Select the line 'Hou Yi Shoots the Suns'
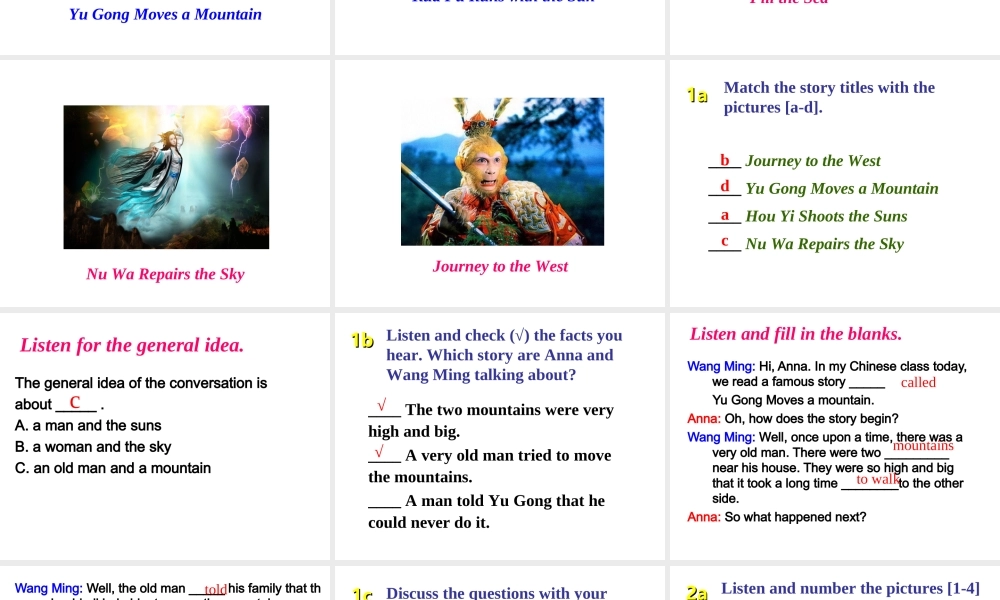 826,216
